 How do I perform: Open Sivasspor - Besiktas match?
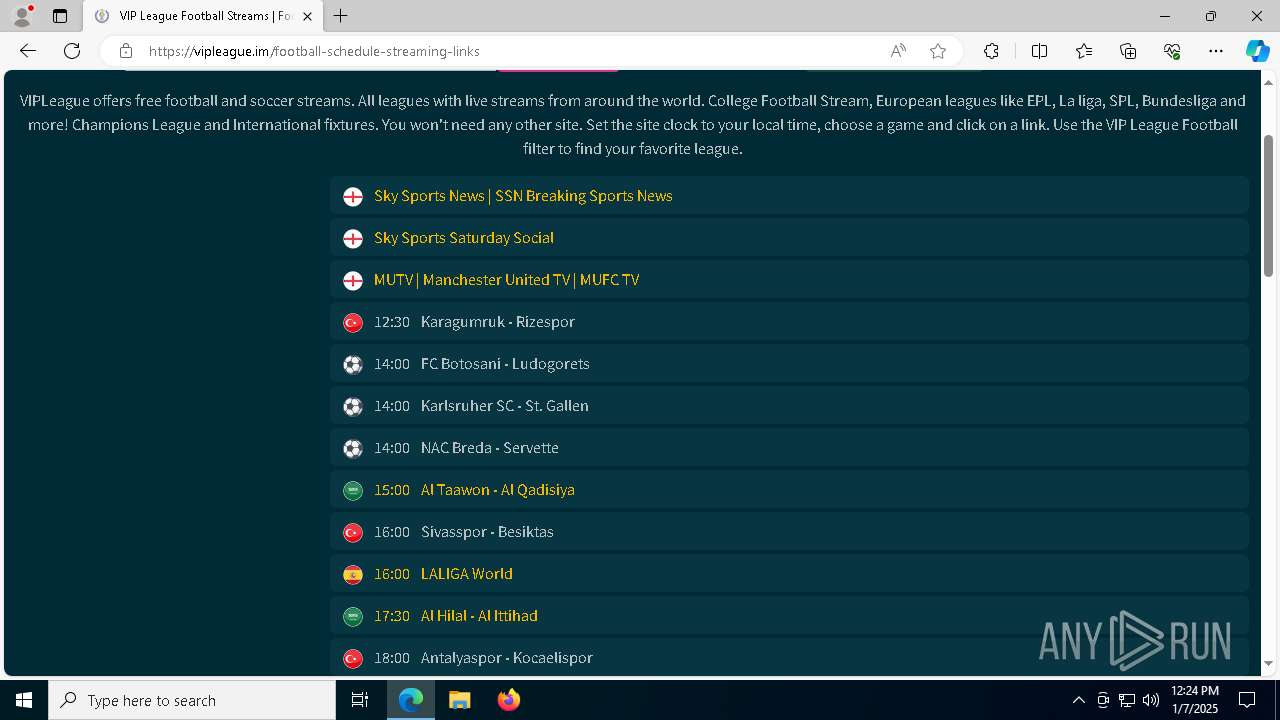click(x=487, y=532)
